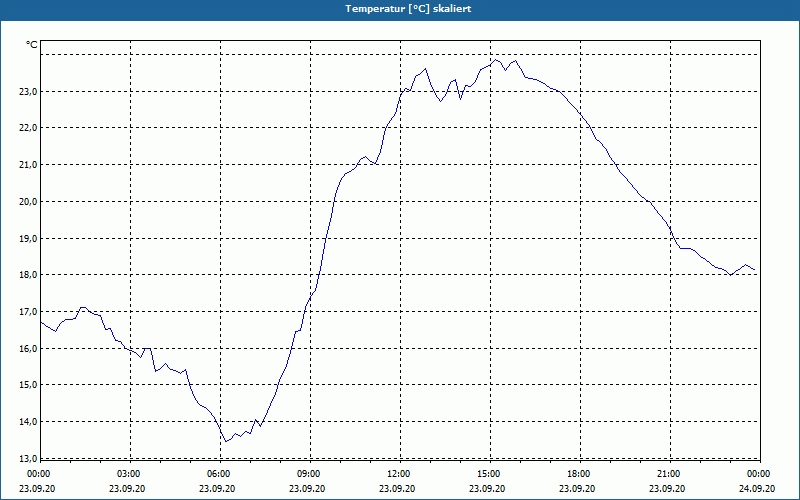
Task: Select the °C unit label on the axis
Action: tap(32, 45)
